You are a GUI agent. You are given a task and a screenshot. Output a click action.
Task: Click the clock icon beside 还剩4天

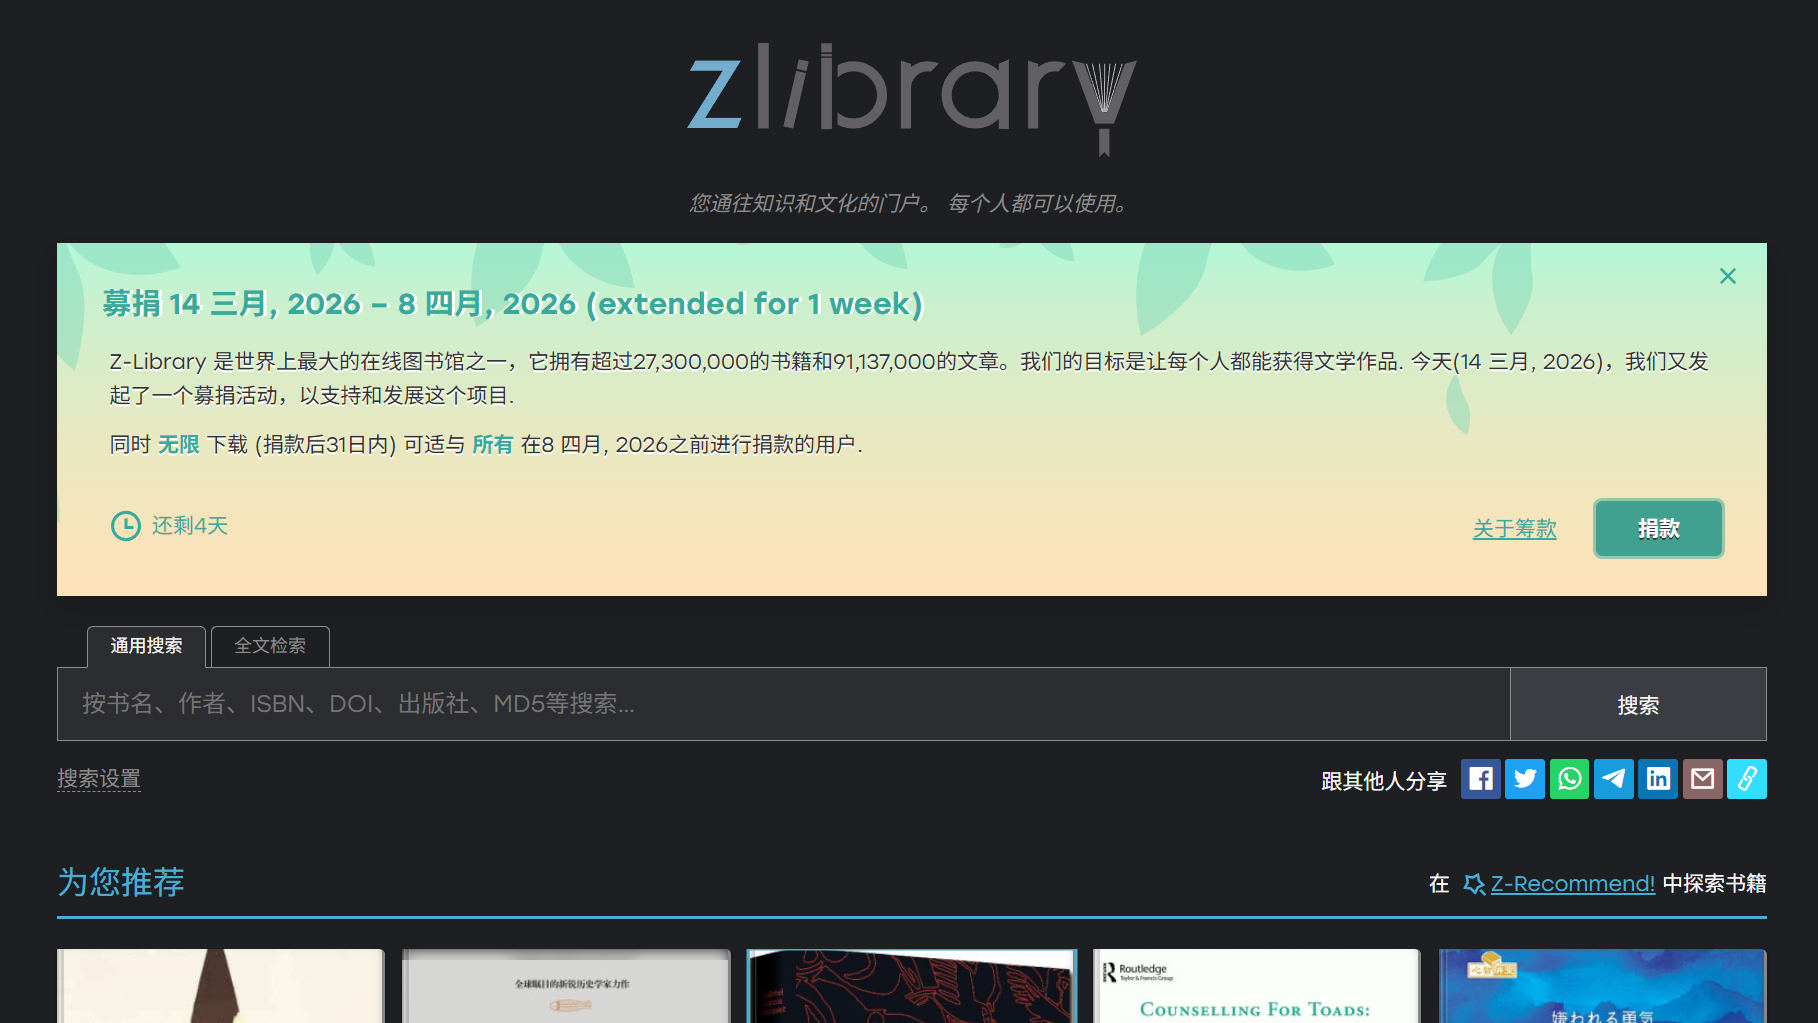pos(126,526)
